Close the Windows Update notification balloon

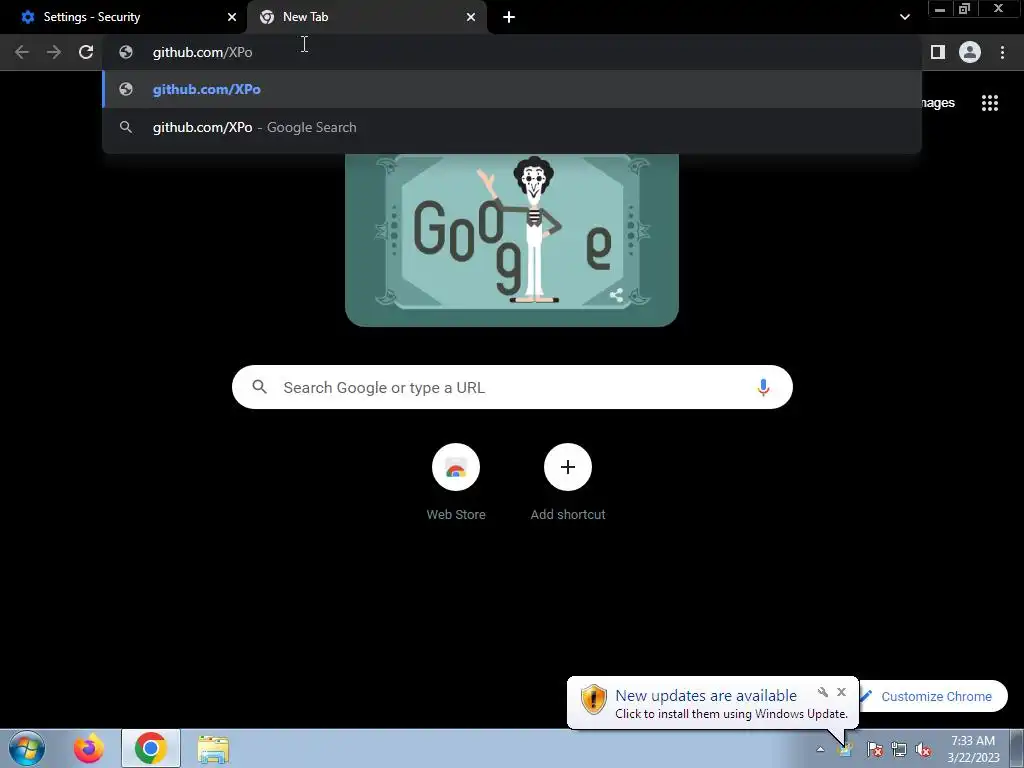(841, 692)
